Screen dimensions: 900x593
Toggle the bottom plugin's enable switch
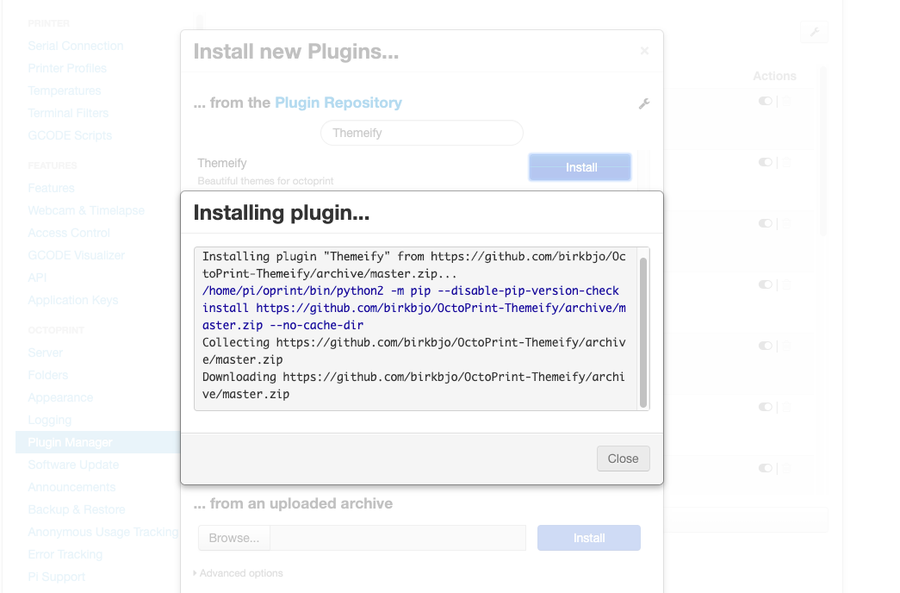coord(765,467)
